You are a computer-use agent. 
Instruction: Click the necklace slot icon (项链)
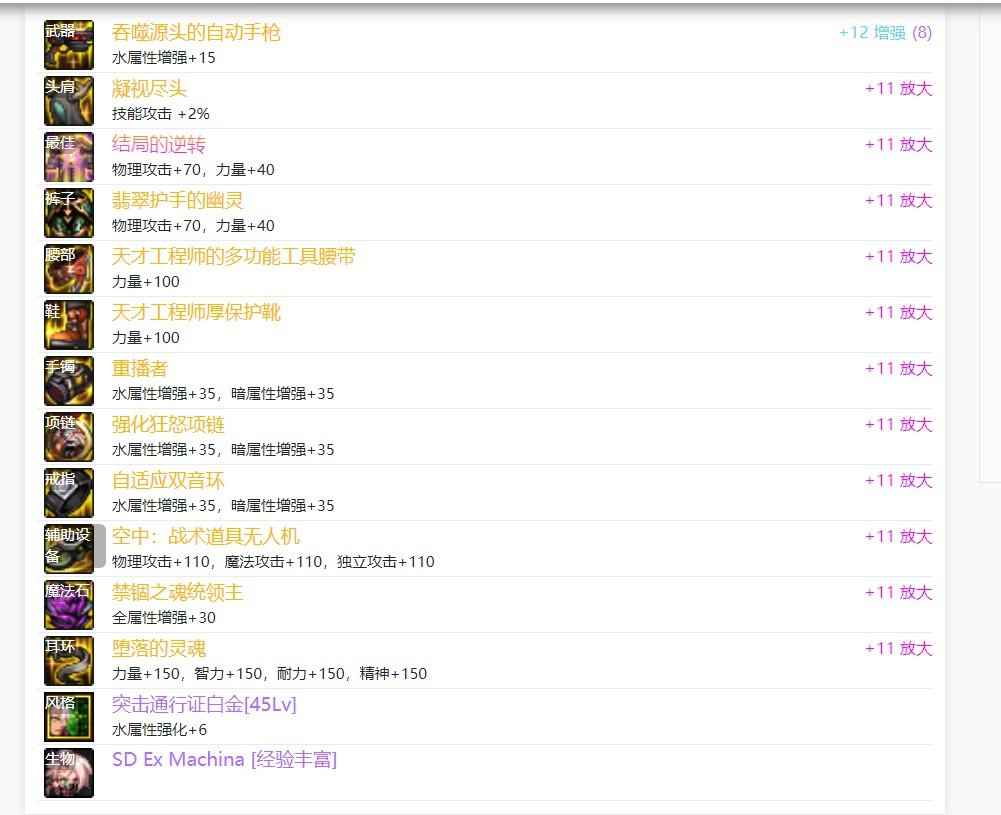pos(69,437)
